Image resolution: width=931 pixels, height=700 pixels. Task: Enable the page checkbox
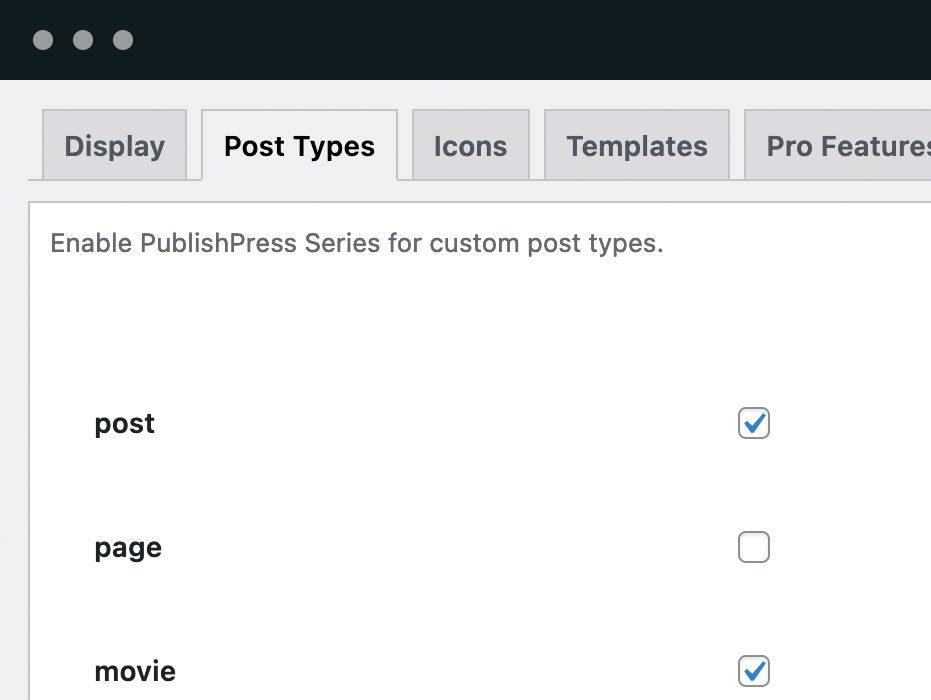click(x=753, y=547)
